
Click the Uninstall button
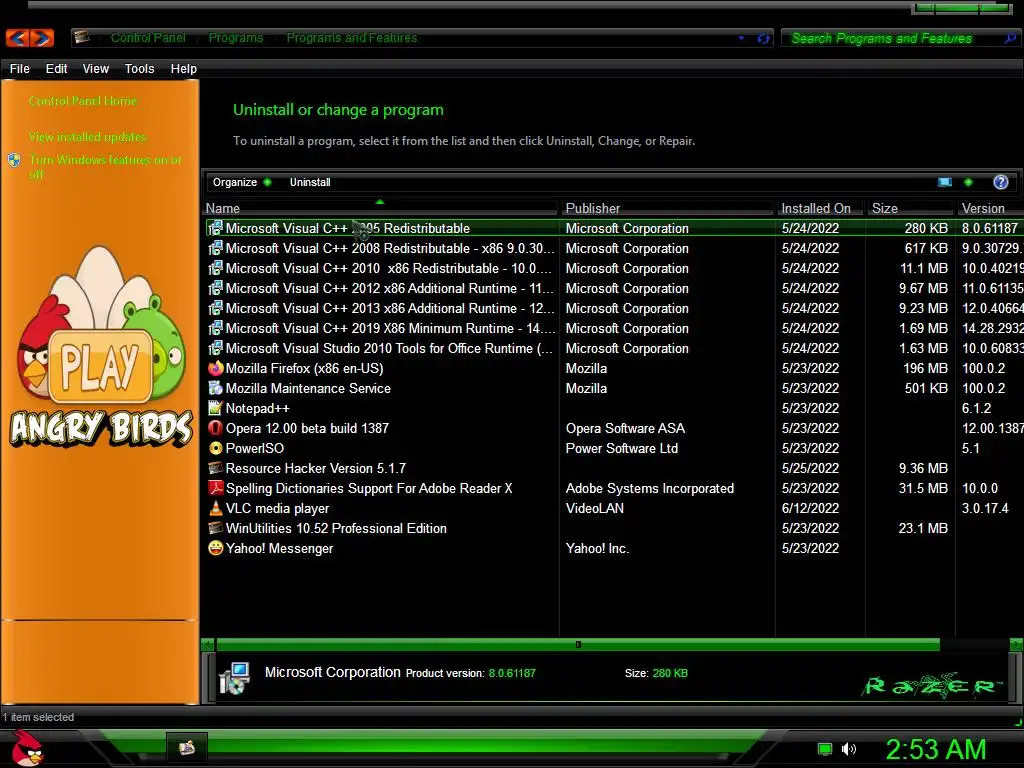[x=310, y=182]
